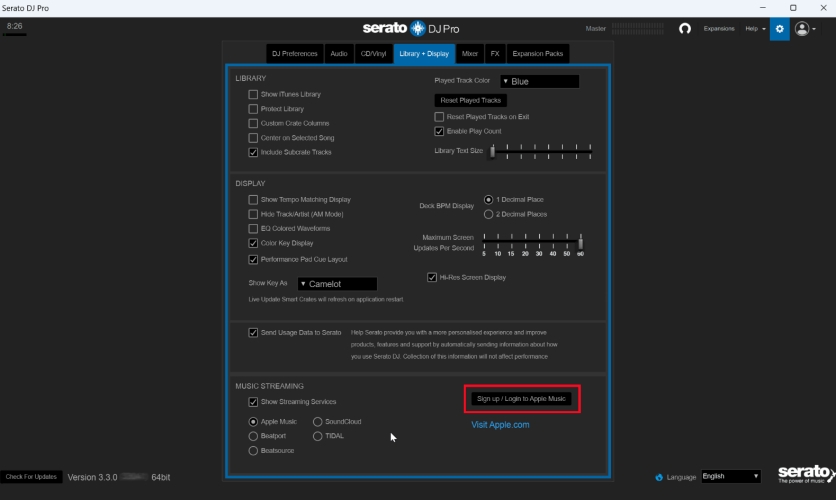Select Apple Music streaming service
Viewport: 836px width, 500px height.
click(x=253, y=422)
